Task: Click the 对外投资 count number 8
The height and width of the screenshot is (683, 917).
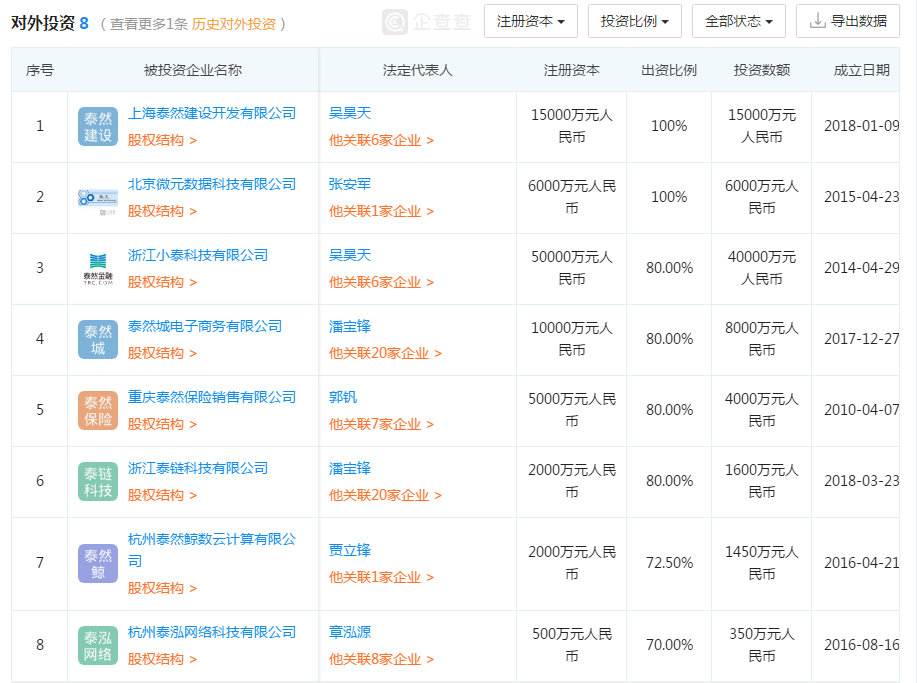Action: pyautogui.click(x=84, y=23)
